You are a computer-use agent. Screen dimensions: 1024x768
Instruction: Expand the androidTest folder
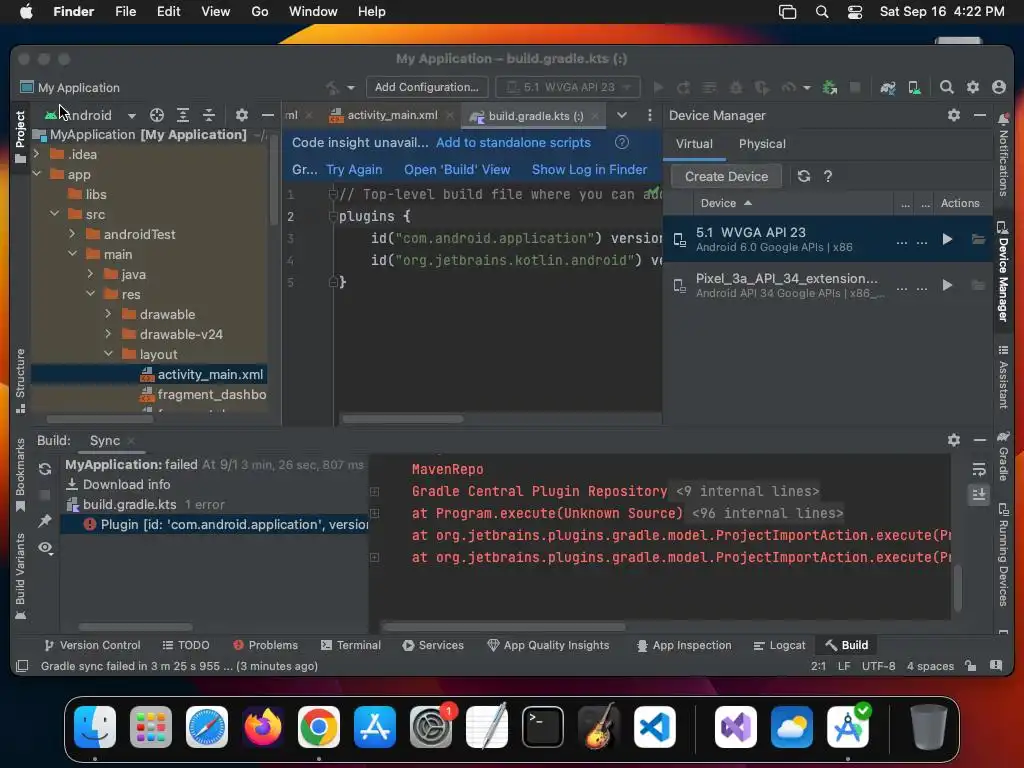(x=72, y=234)
